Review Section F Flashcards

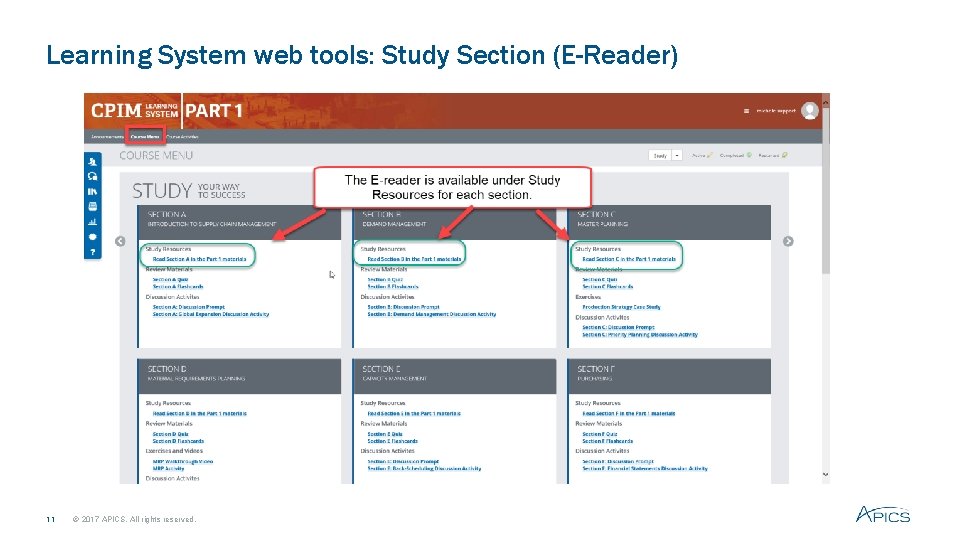click(x=607, y=441)
